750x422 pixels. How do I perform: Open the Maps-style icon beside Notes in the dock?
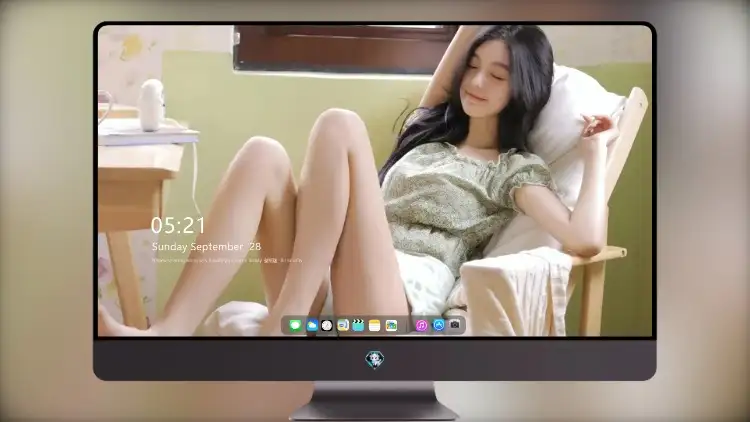pos(391,326)
